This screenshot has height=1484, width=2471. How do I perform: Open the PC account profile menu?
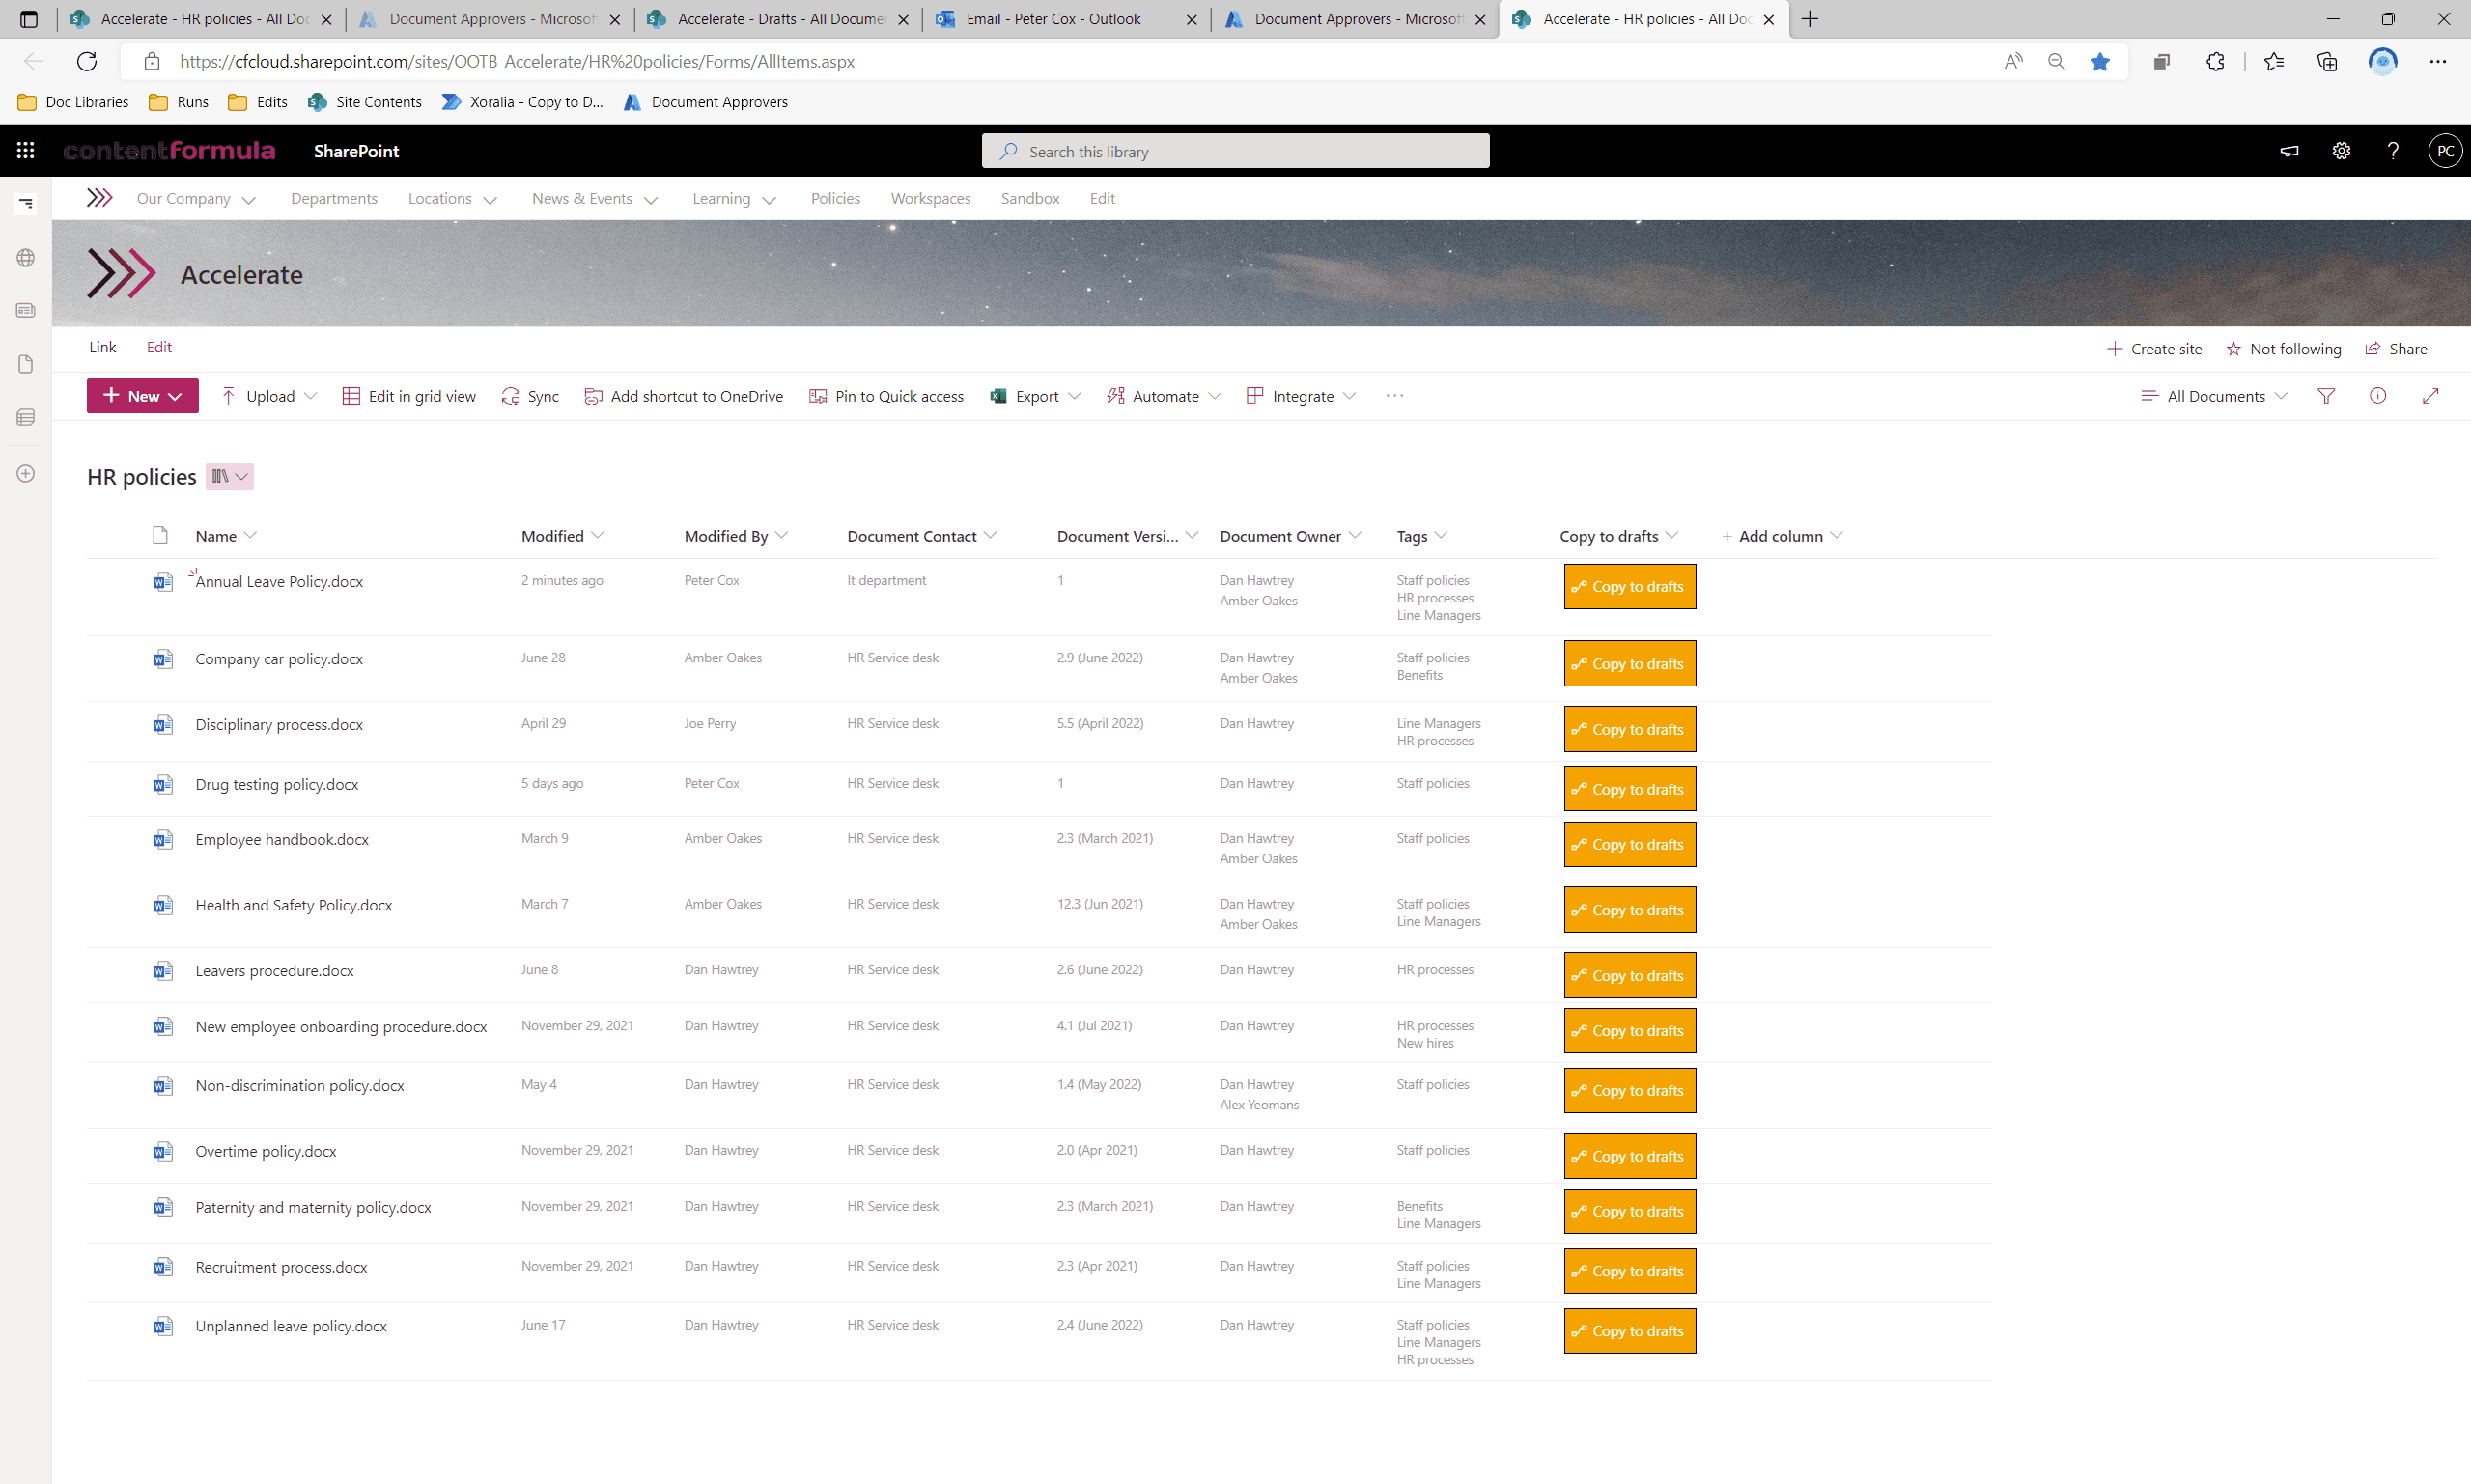(x=2445, y=151)
